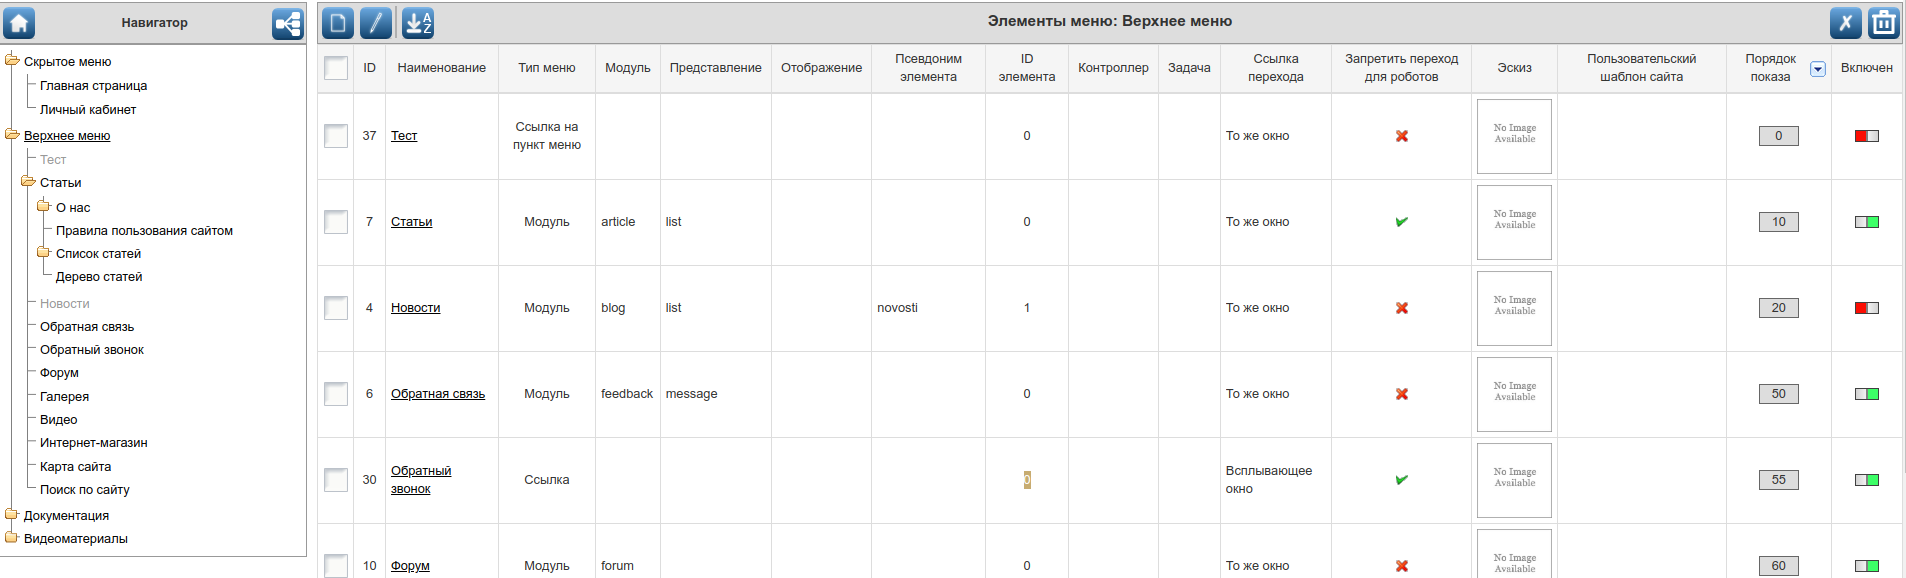Toggle the Включен switch for Обратная связь
This screenshot has height=578, width=1906.
(x=1866, y=394)
